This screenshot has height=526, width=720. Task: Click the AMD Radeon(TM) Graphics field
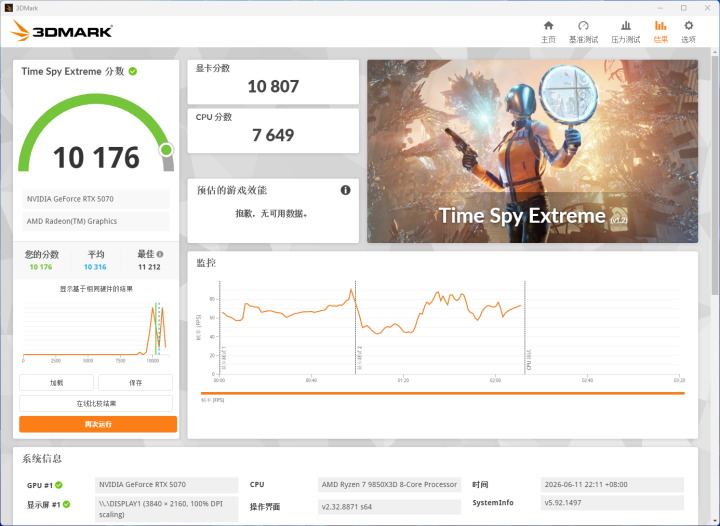click(x=96, y=221)
